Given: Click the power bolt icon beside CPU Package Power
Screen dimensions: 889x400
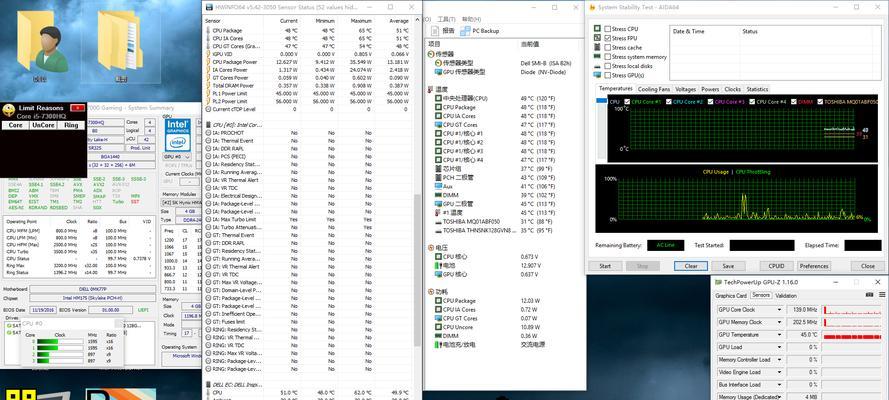Looking at the screenshot, I should click(208, 62).
